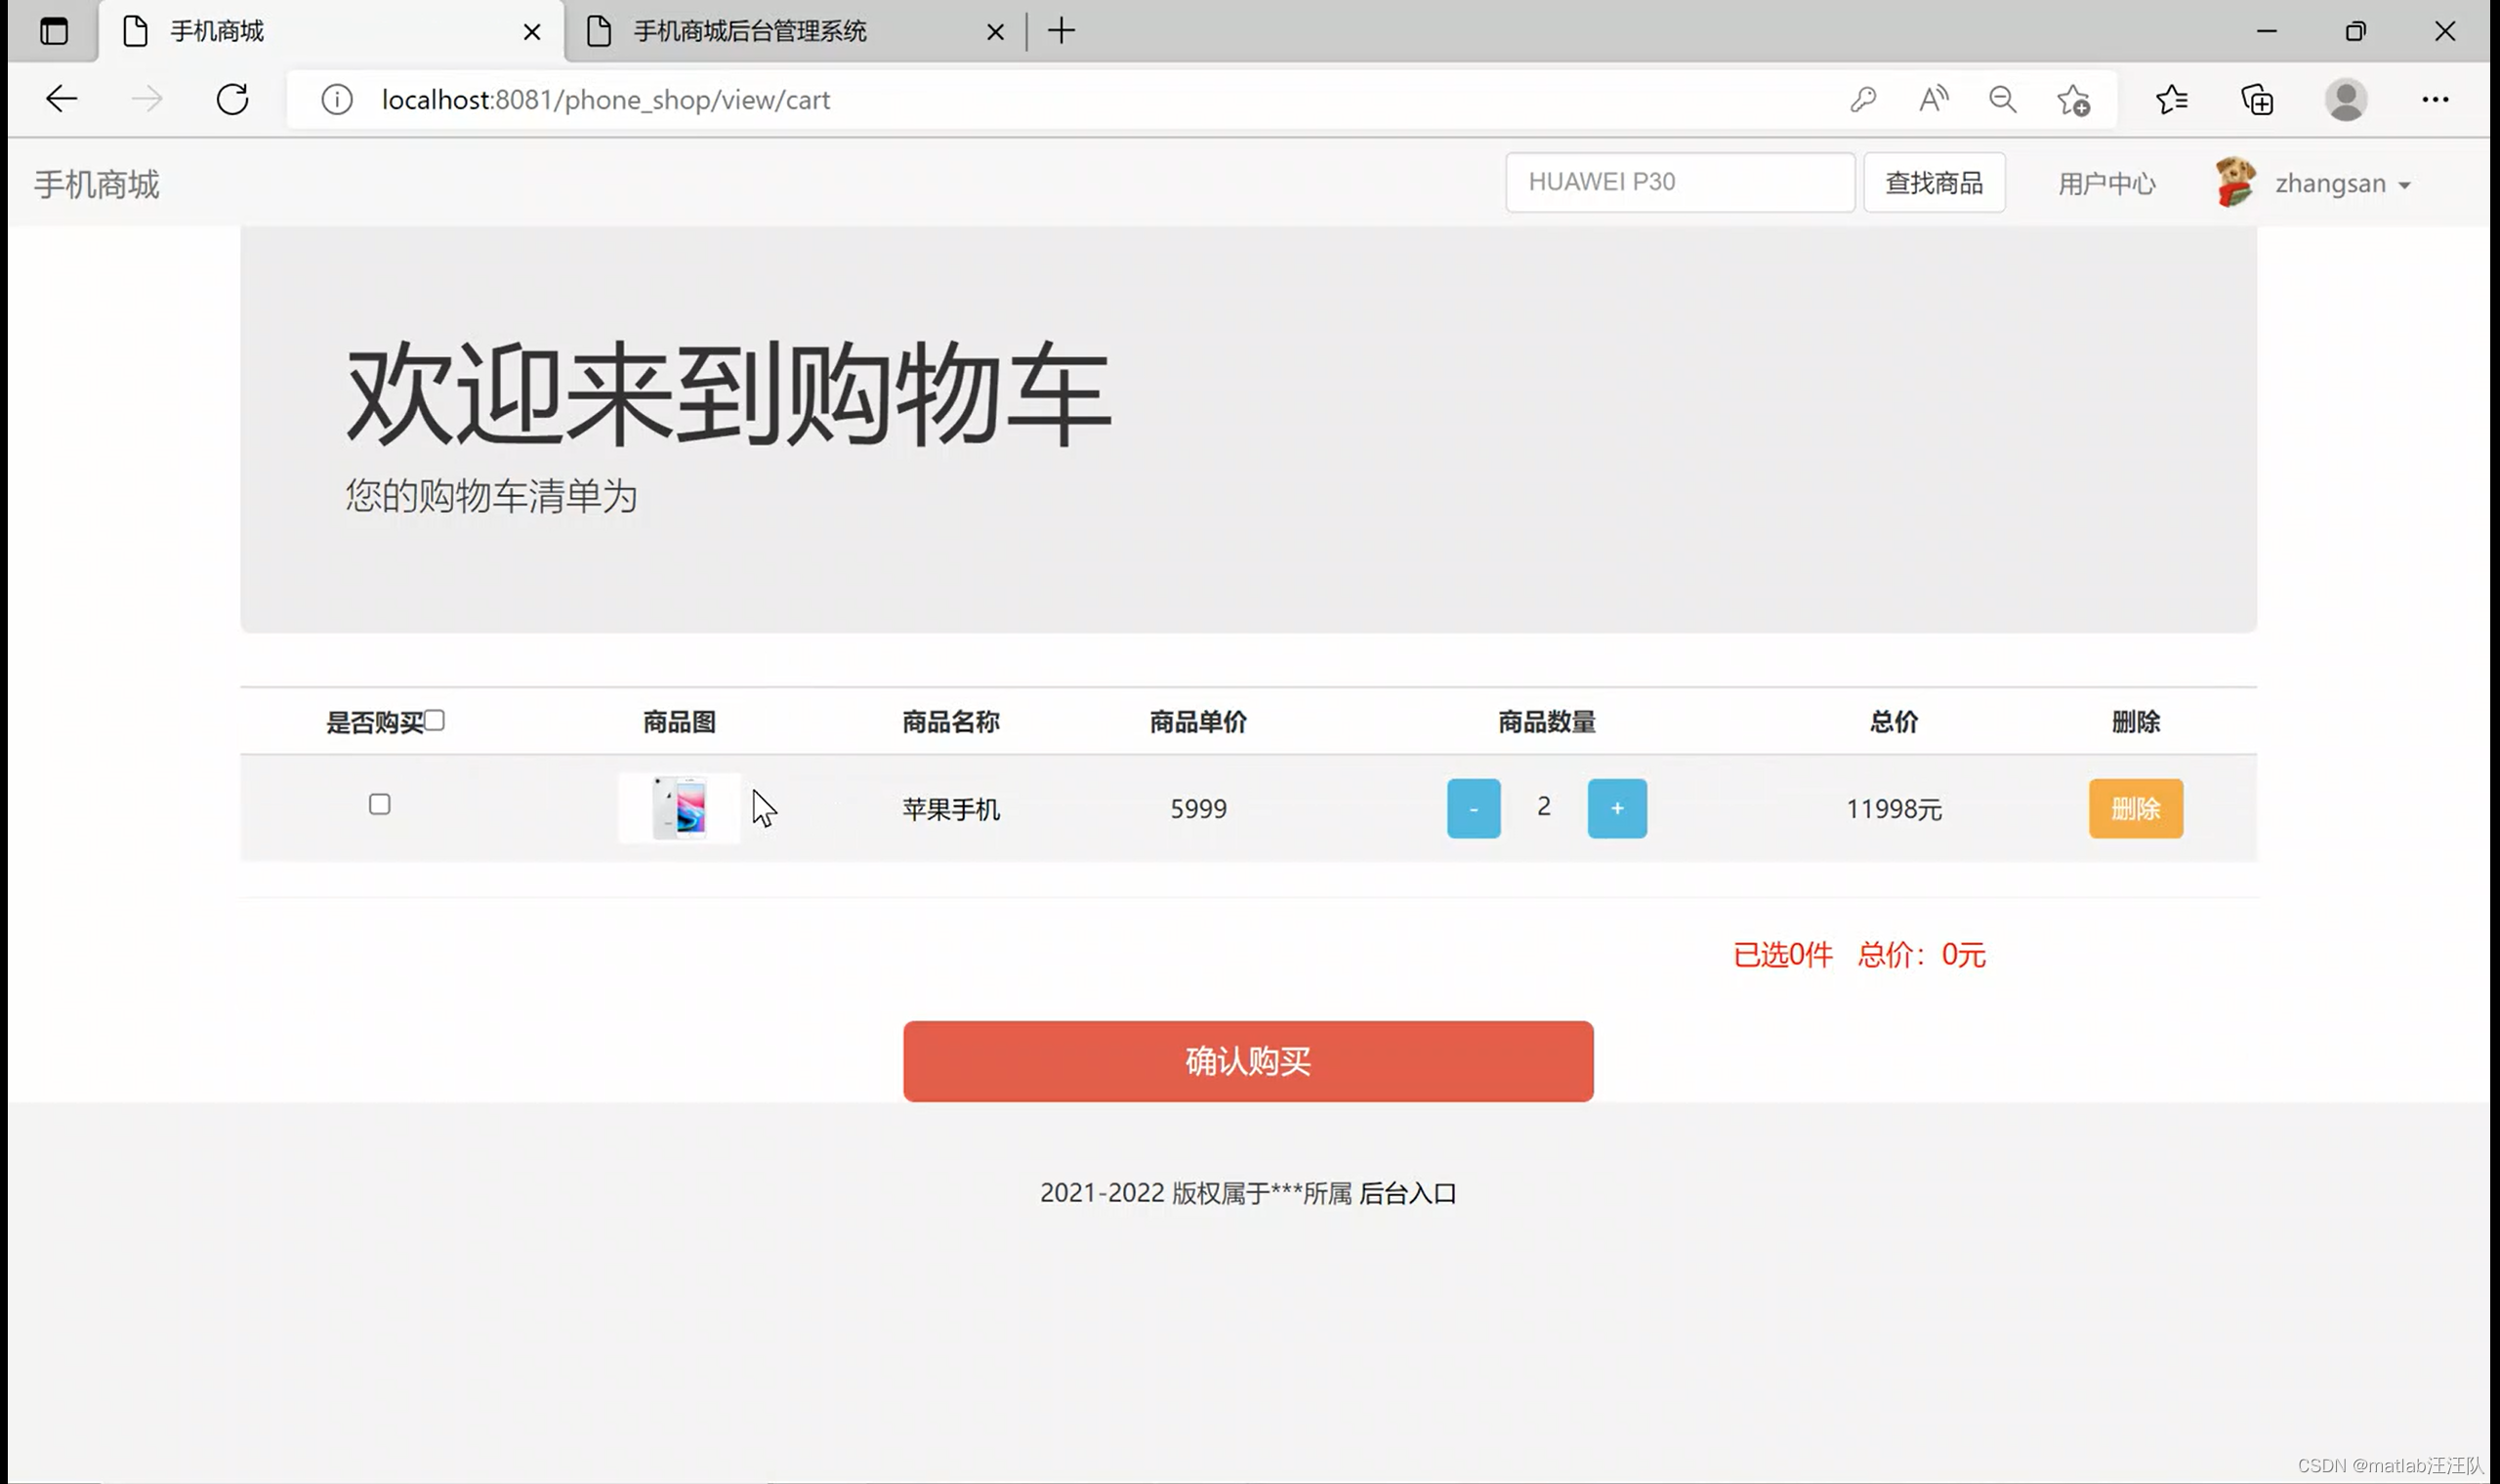The width and height of the screenshot is (2500, 1484).
Task: Click the zoom out magnifier icon
Action: 2002,99
